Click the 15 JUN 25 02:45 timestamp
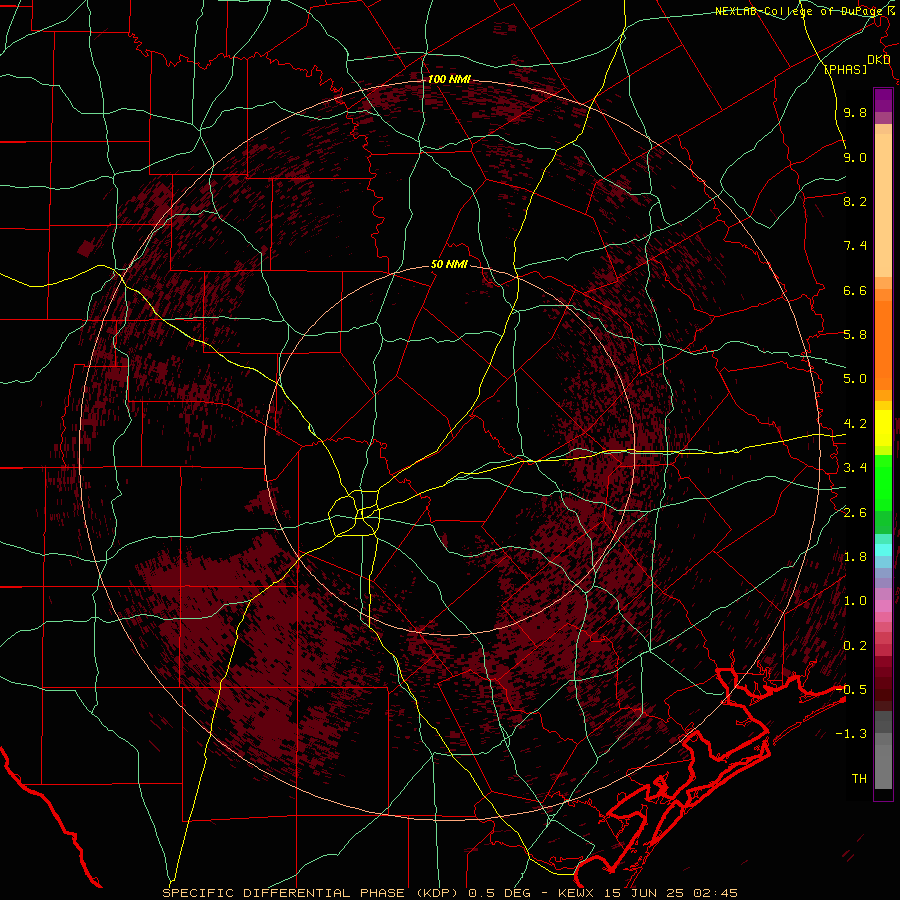 (669, 893)
